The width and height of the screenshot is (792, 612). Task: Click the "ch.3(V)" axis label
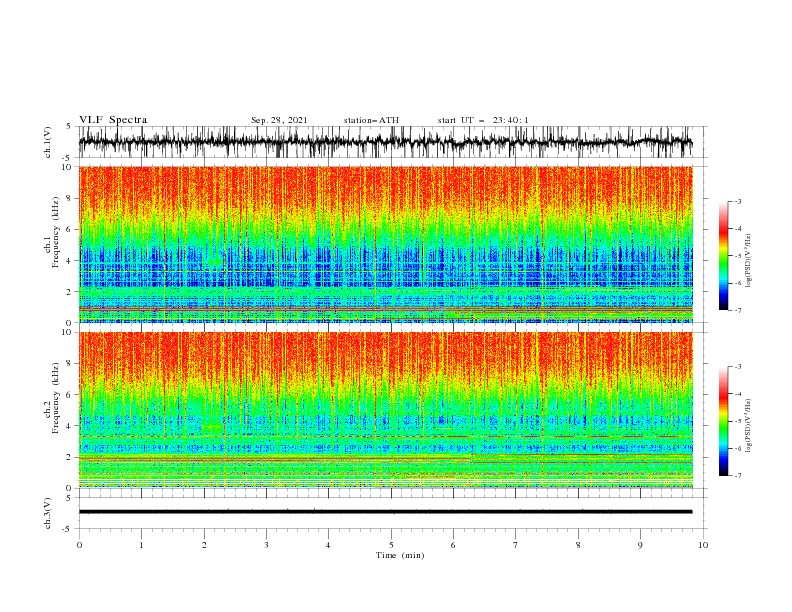tap(48, 513)
